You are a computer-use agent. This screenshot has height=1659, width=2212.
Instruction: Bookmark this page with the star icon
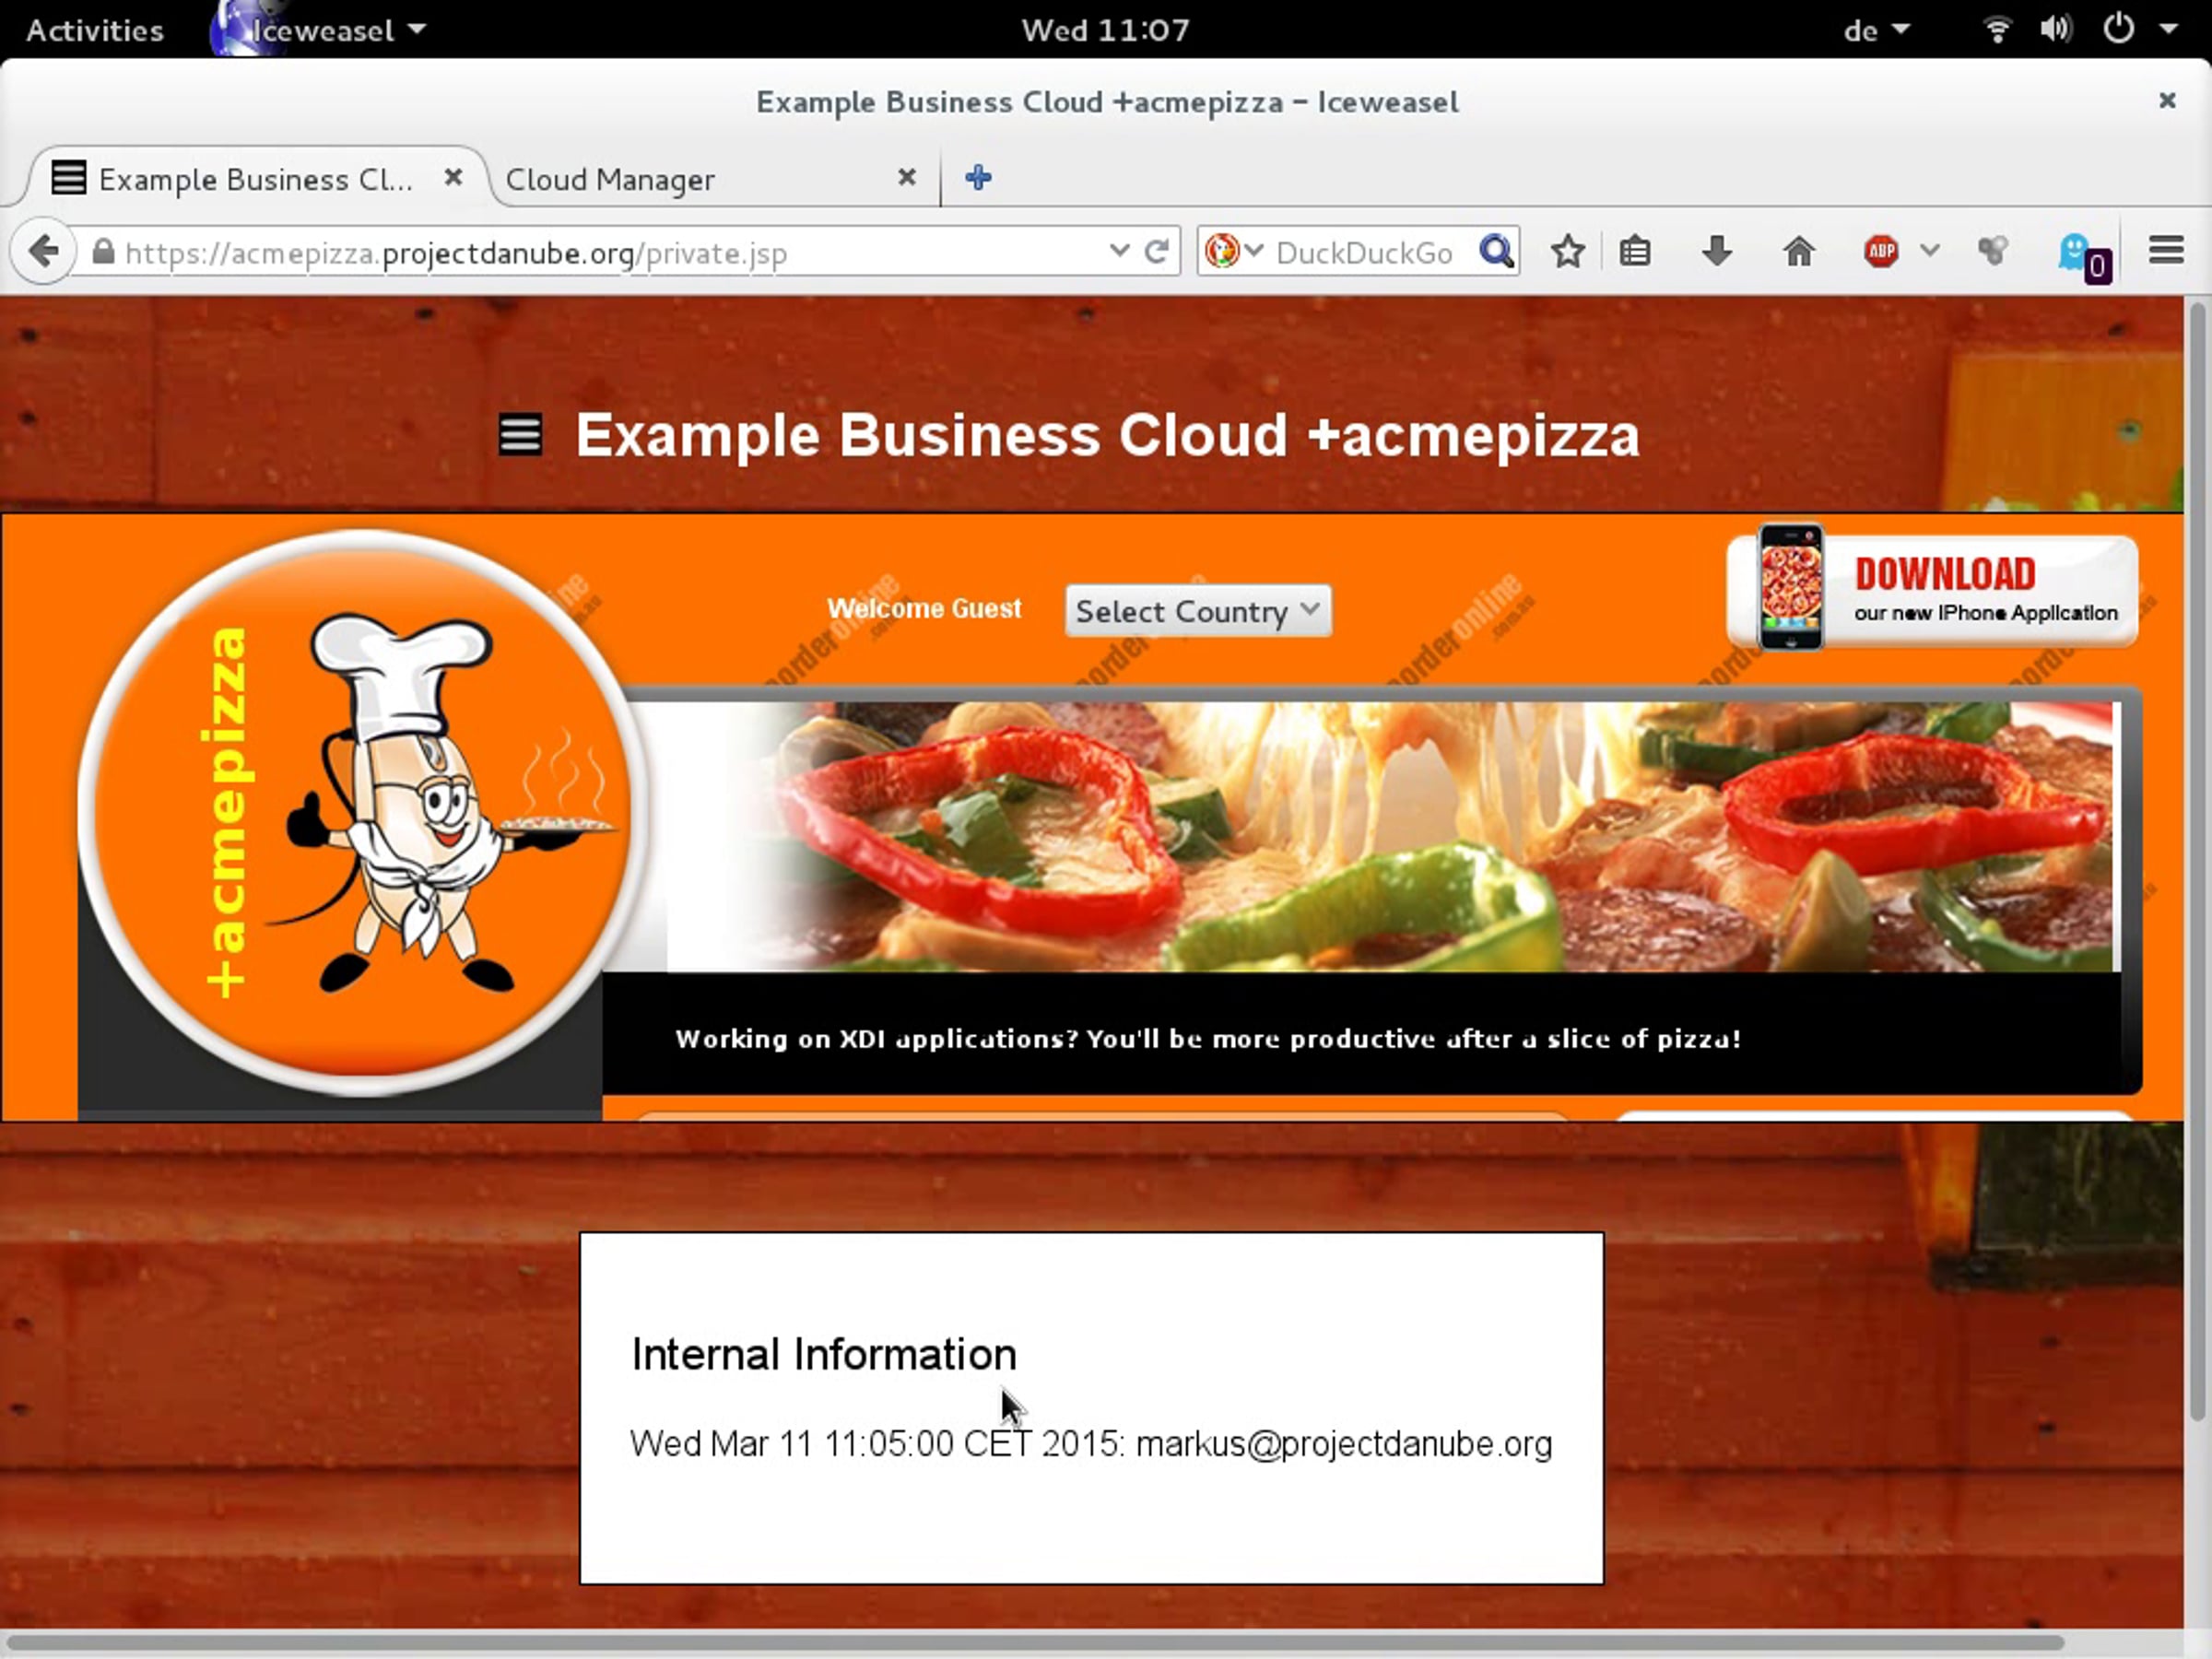pos(1568,251)
